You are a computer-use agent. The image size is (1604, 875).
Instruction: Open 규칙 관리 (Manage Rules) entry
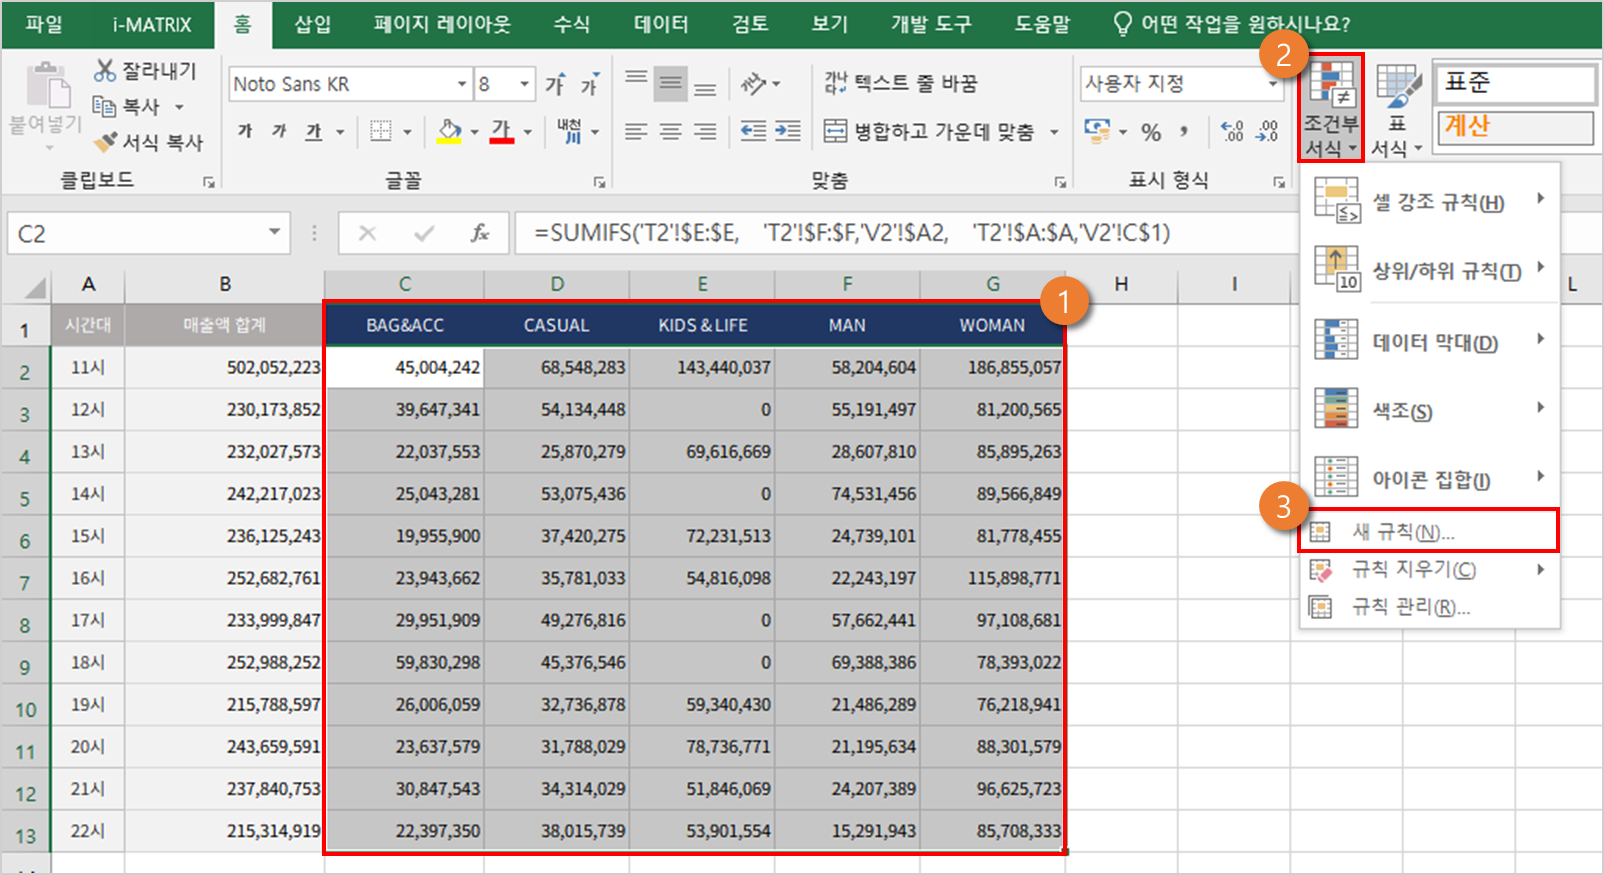click(x=1410, y=607)
